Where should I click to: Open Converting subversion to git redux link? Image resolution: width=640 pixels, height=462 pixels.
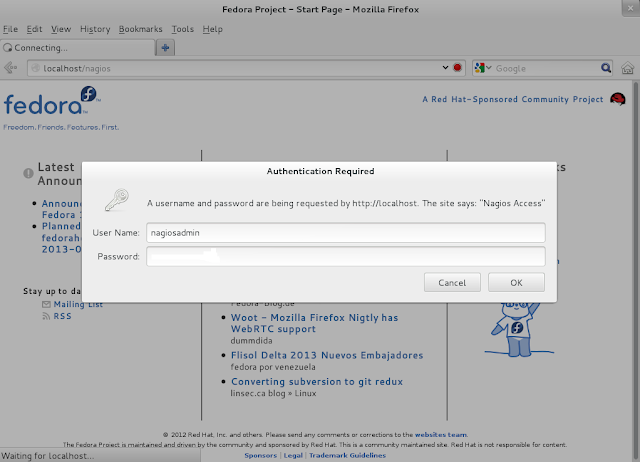(x=317, y=382)
